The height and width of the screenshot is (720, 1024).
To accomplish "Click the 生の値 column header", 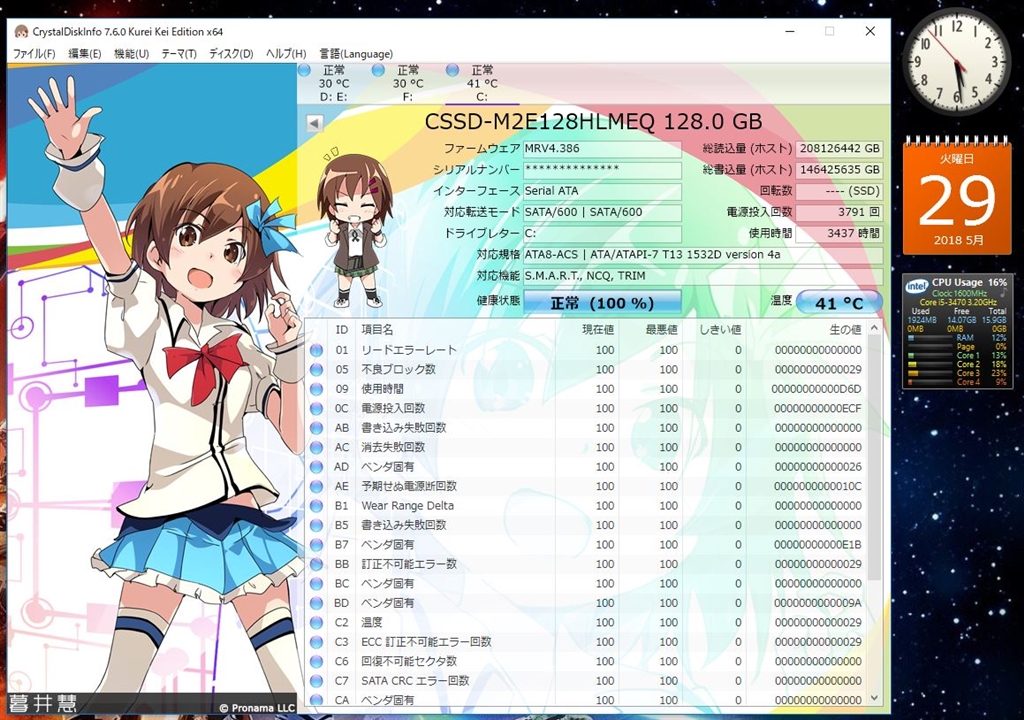I will pos(806,330).
